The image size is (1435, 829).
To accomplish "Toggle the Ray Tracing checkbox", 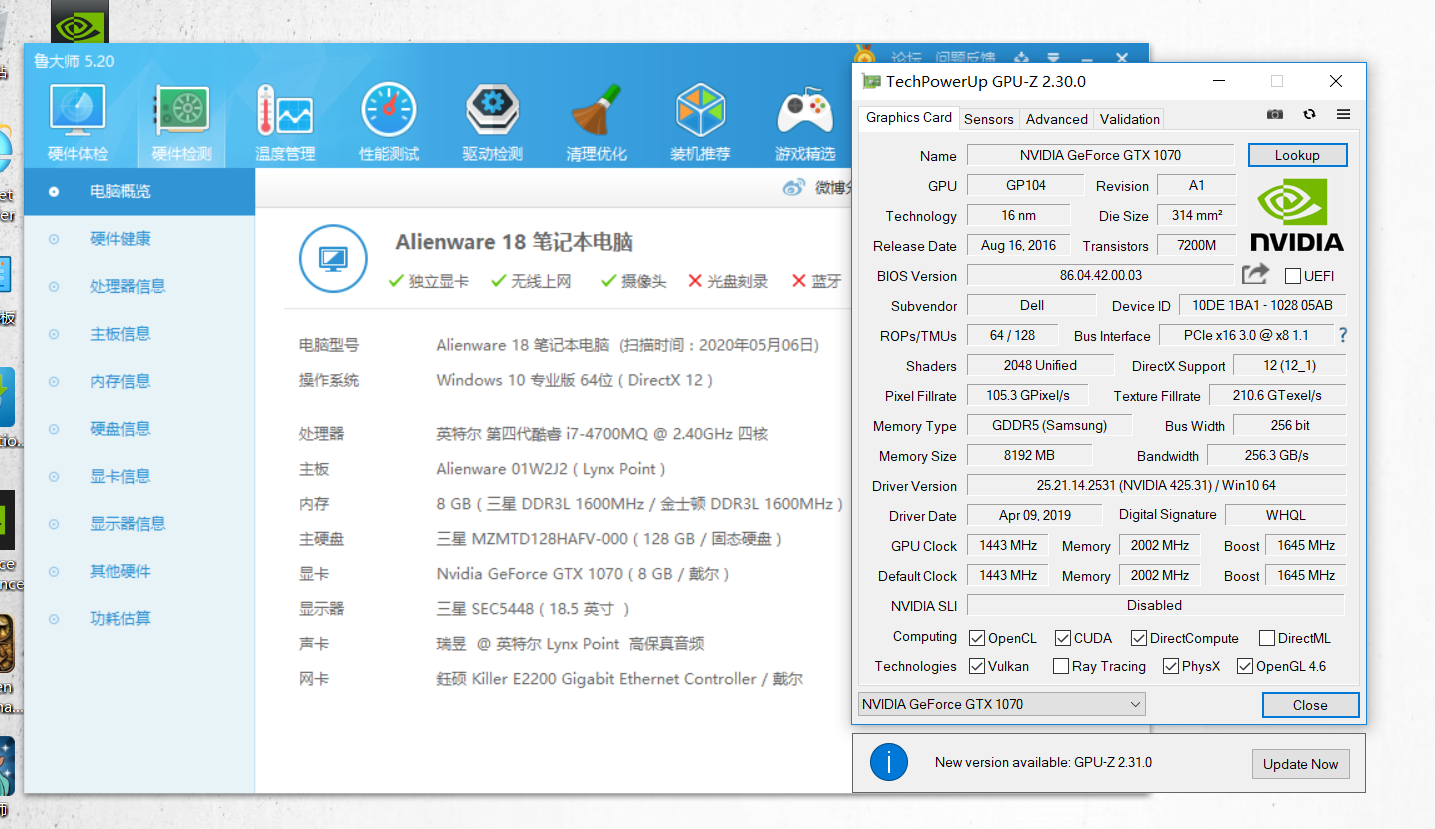I will click(x=1061, y=666).
